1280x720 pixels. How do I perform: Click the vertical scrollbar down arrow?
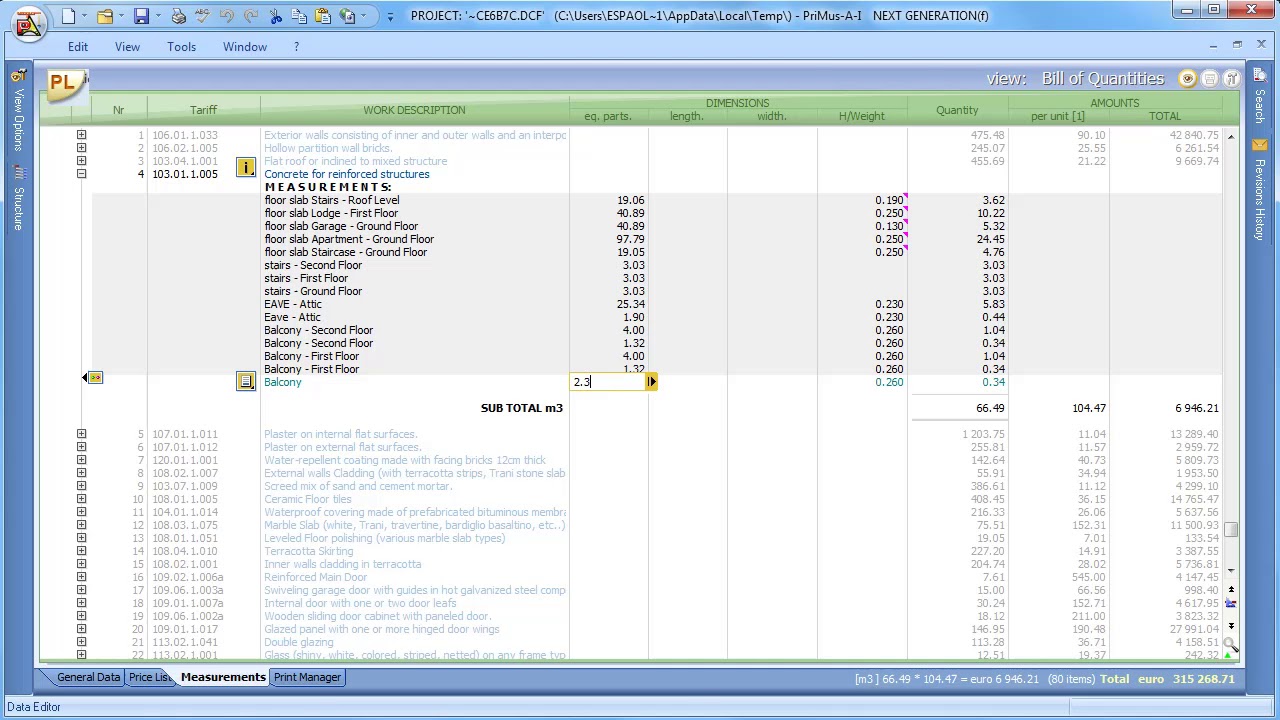tap(1231, 570)
